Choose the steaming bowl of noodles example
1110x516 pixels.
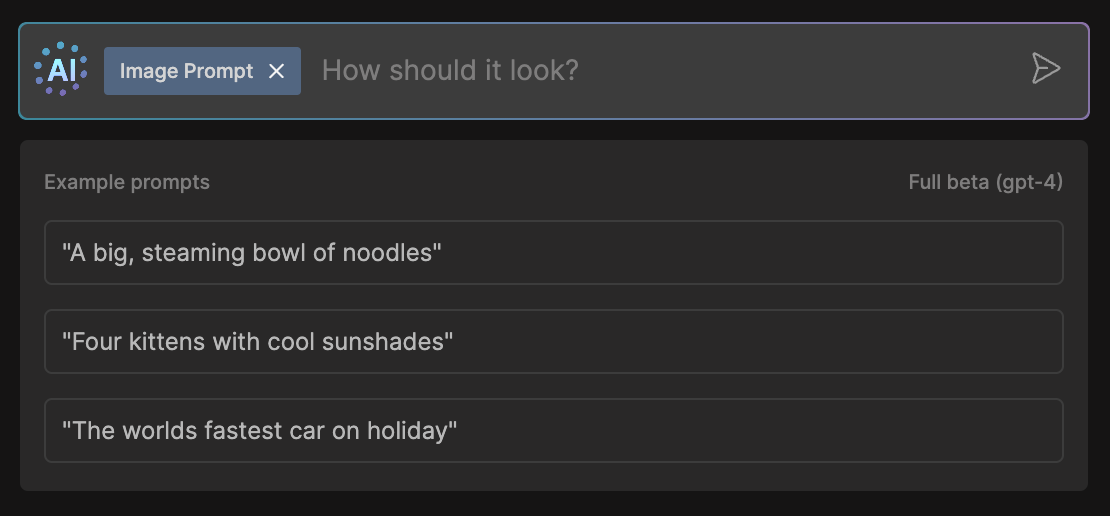coord(553,253)
